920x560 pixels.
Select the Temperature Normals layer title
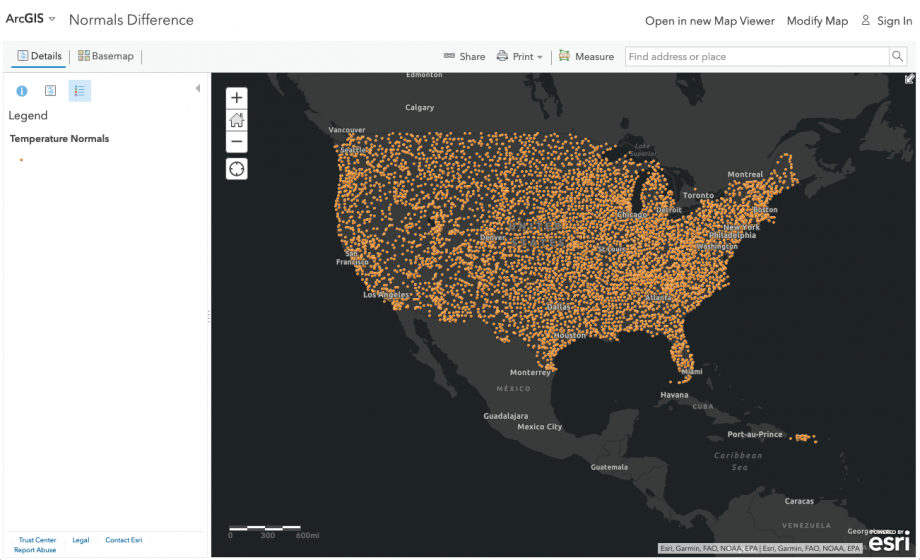[x=59, y=139]
